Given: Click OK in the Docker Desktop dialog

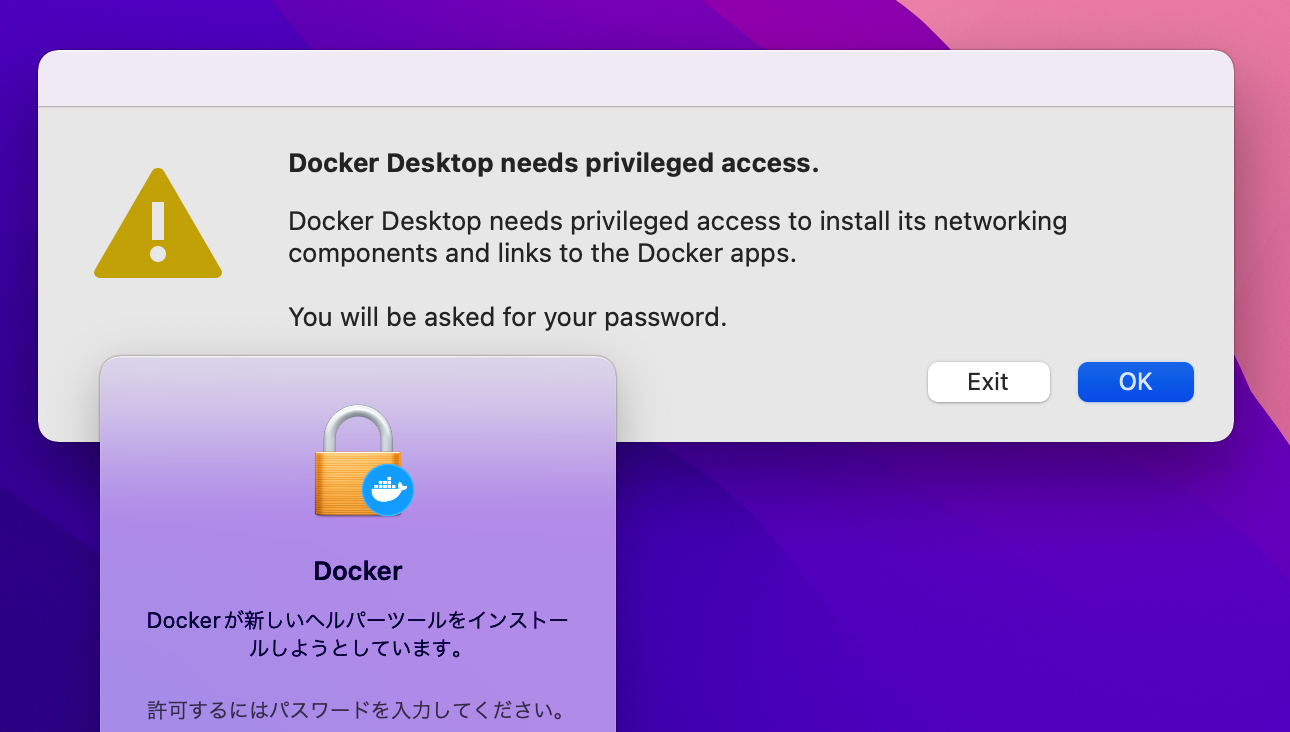Looking at the screenshot, I should point(1135,382).
